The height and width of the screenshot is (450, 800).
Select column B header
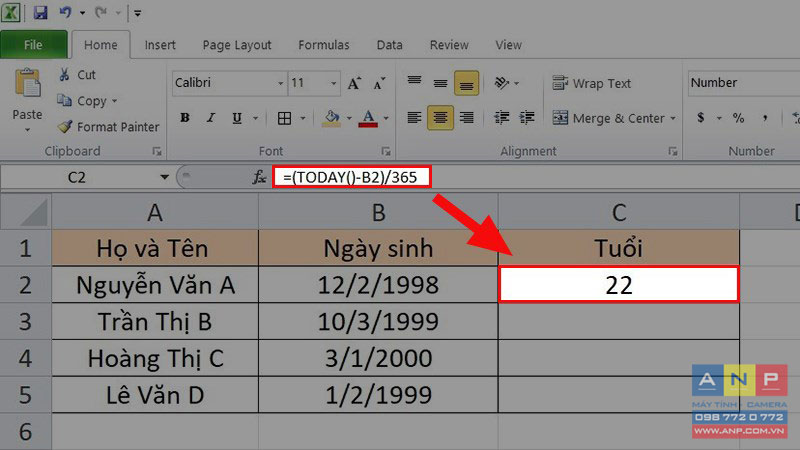click(378, 212)
